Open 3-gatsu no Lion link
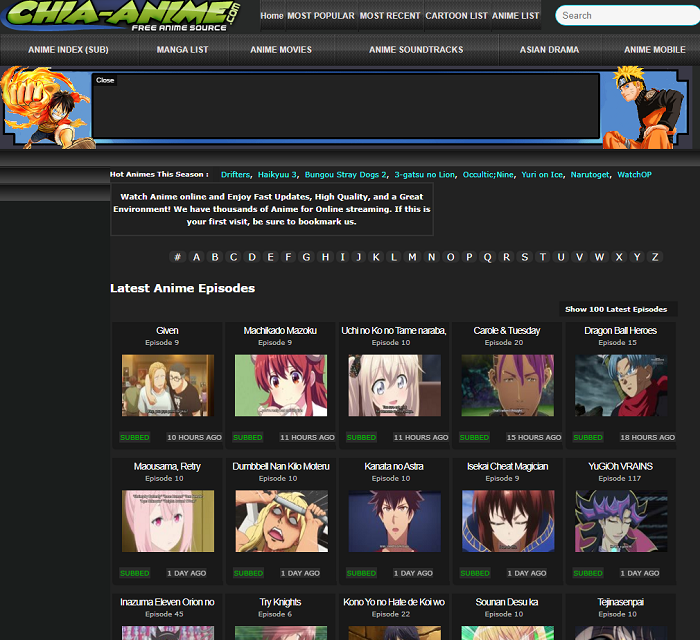 tap(425, 175)
